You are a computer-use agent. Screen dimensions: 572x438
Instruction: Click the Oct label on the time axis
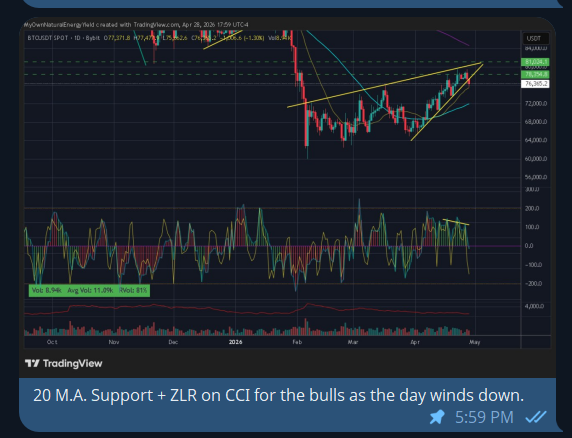point(52,342)
